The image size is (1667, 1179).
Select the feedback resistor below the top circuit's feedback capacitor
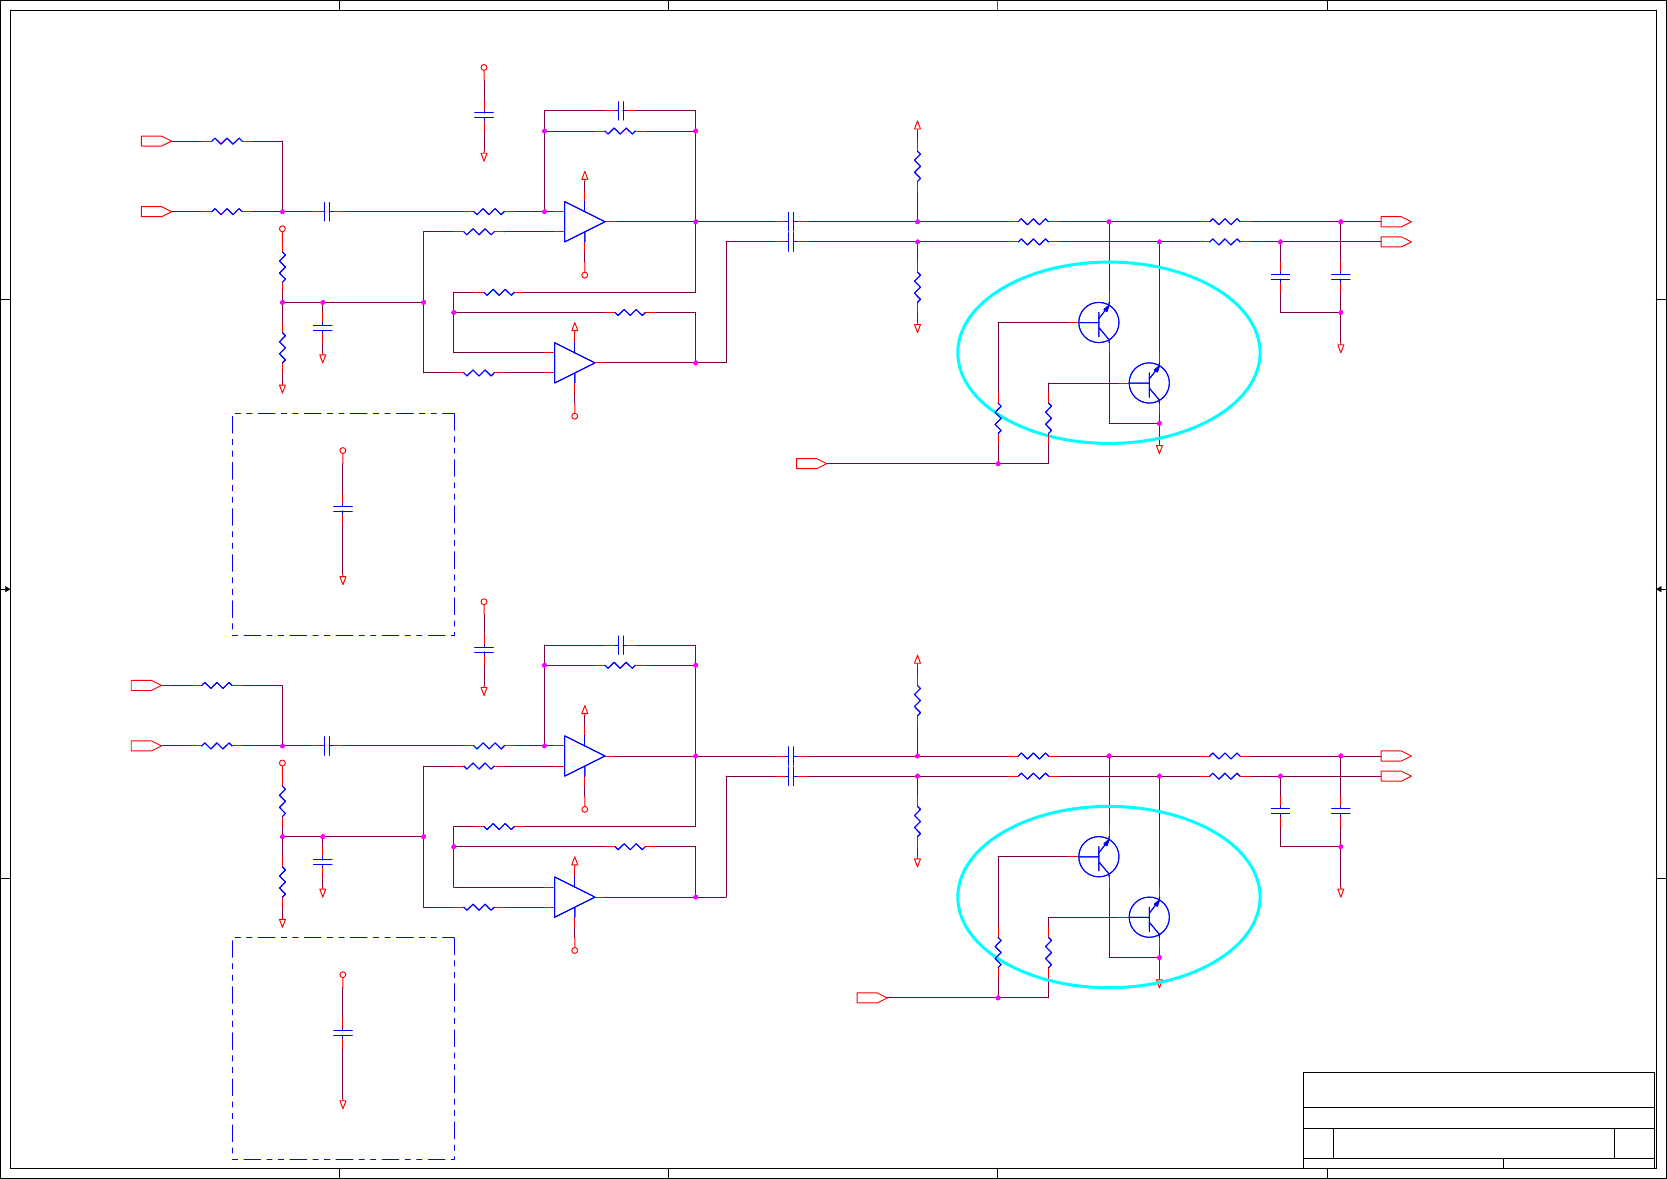point(621,131)
